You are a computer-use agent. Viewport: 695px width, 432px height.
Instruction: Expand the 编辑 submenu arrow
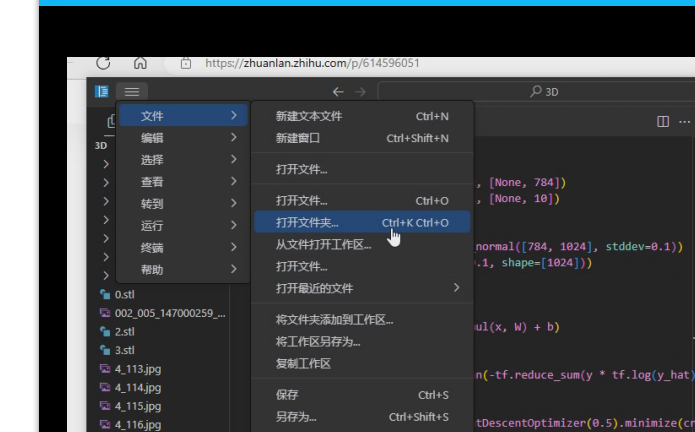[x=234, y=137]
